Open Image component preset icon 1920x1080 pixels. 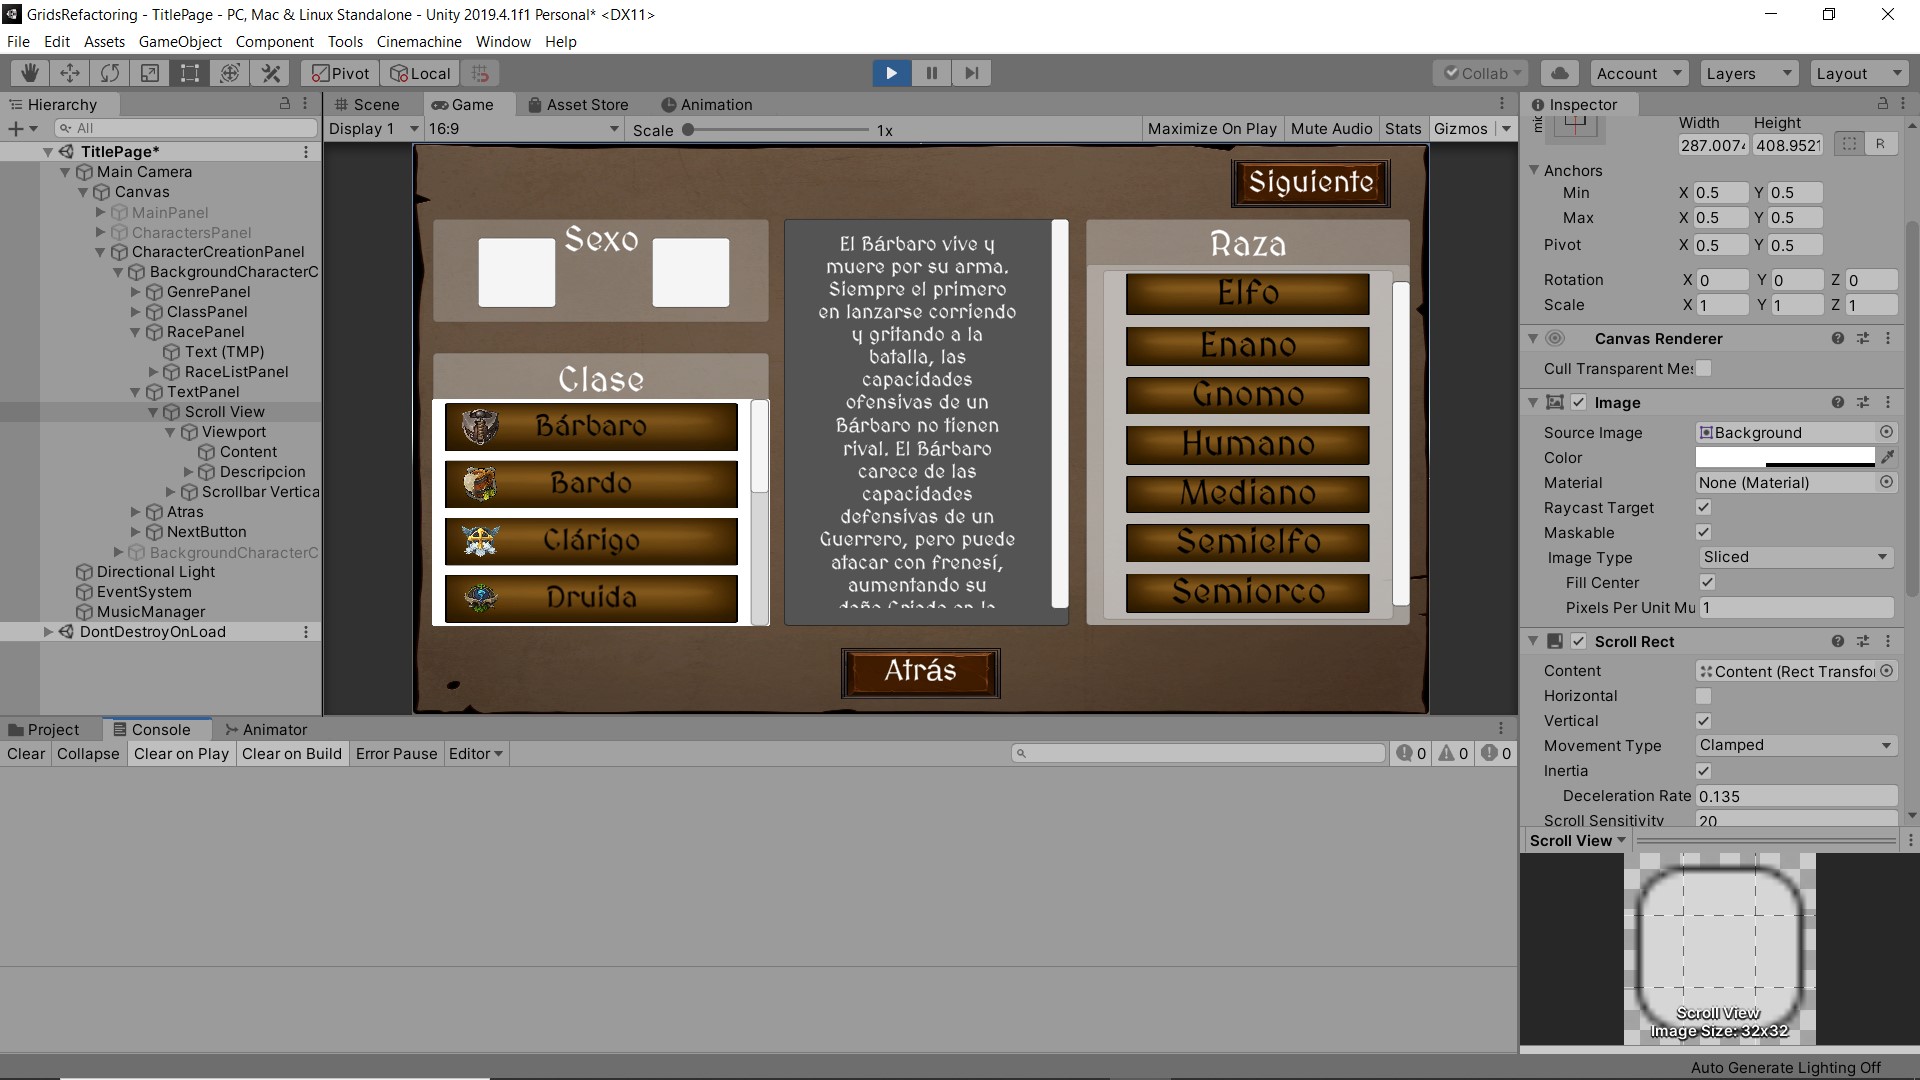coord(1862,402)
